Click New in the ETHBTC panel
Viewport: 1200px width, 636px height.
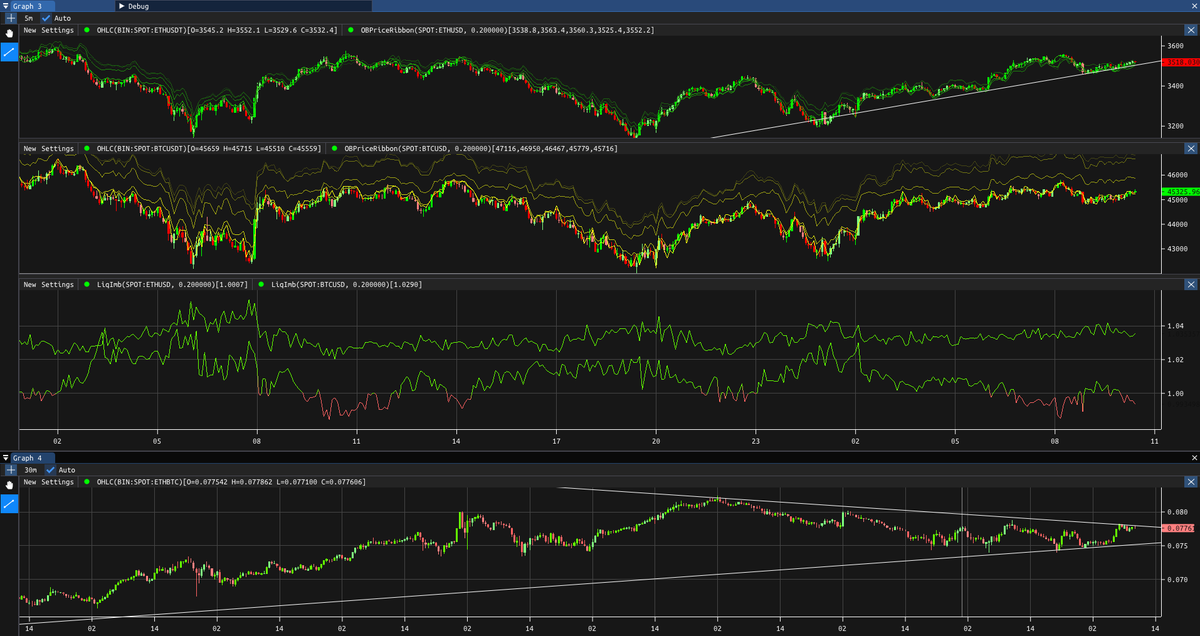point(30,482)
